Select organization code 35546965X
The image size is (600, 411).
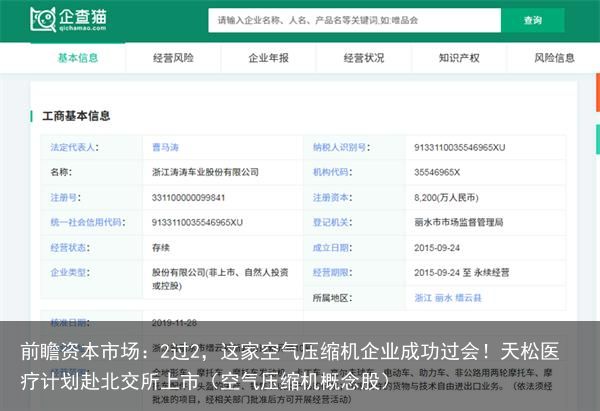tap(437, 172)
